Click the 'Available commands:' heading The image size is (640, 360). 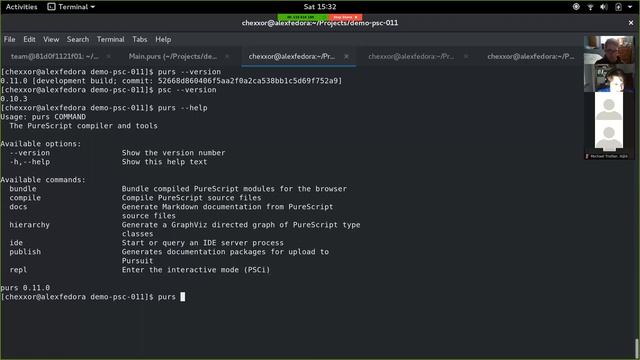tap(43, 180)
